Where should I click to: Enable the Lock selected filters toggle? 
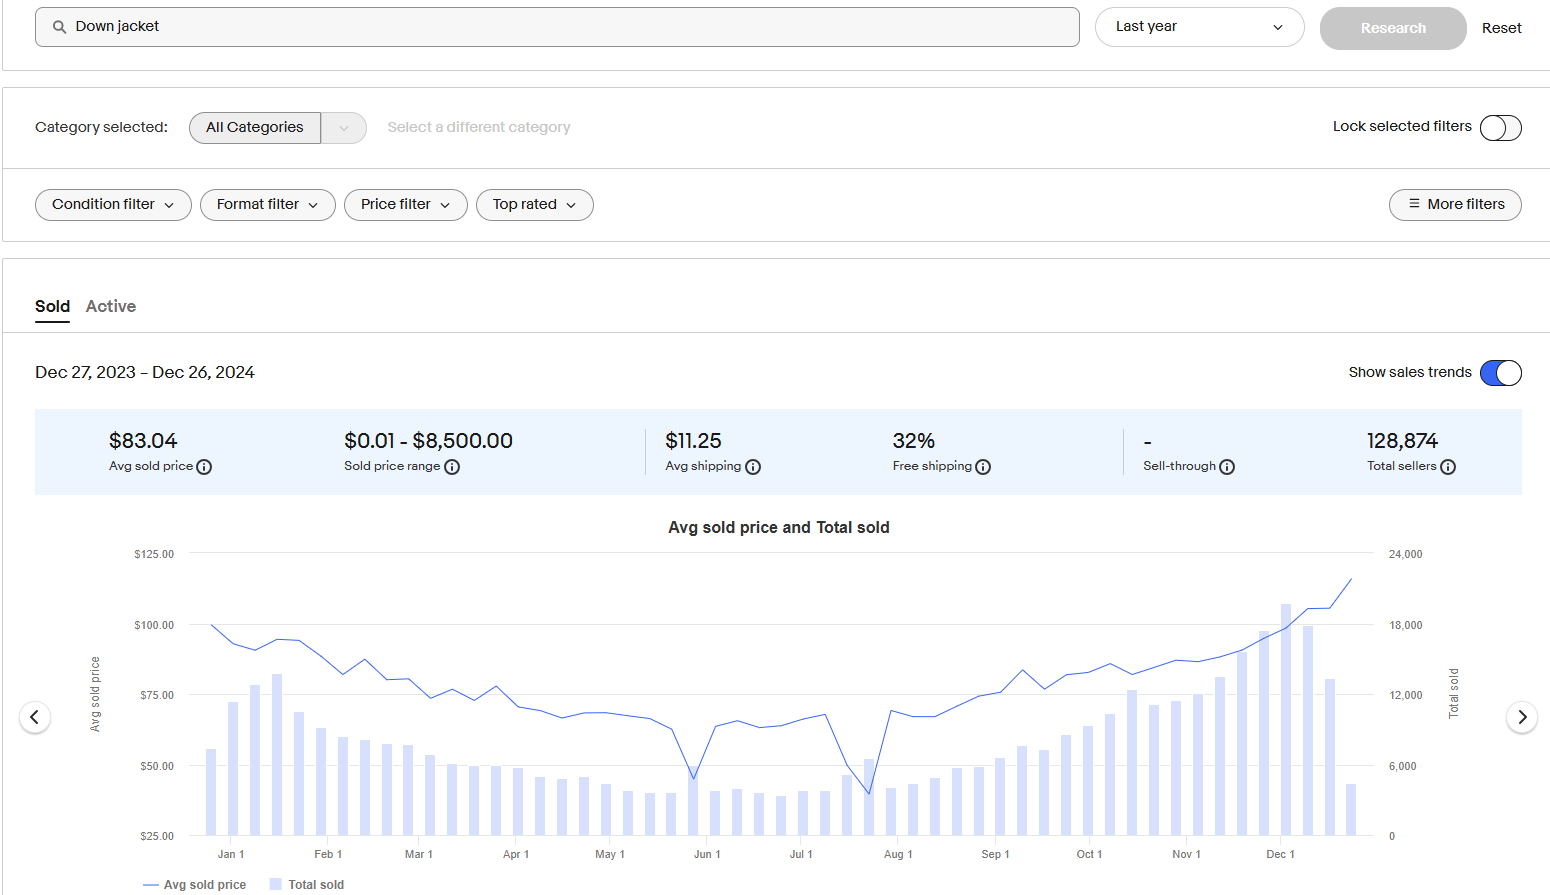pyautogui.click(x=1500, y=128)
